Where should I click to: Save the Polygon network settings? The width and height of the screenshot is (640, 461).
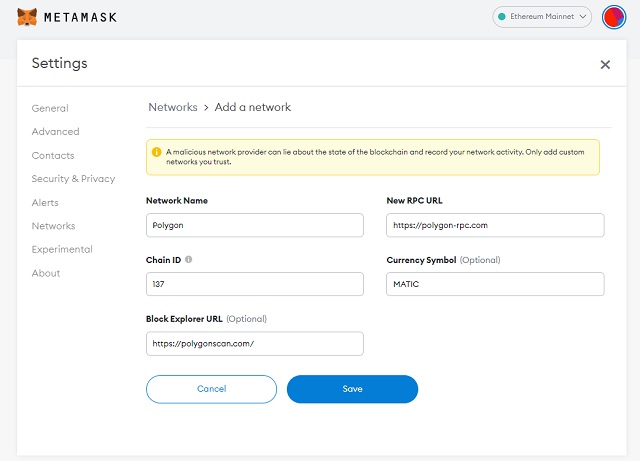[x=352, y=389]
